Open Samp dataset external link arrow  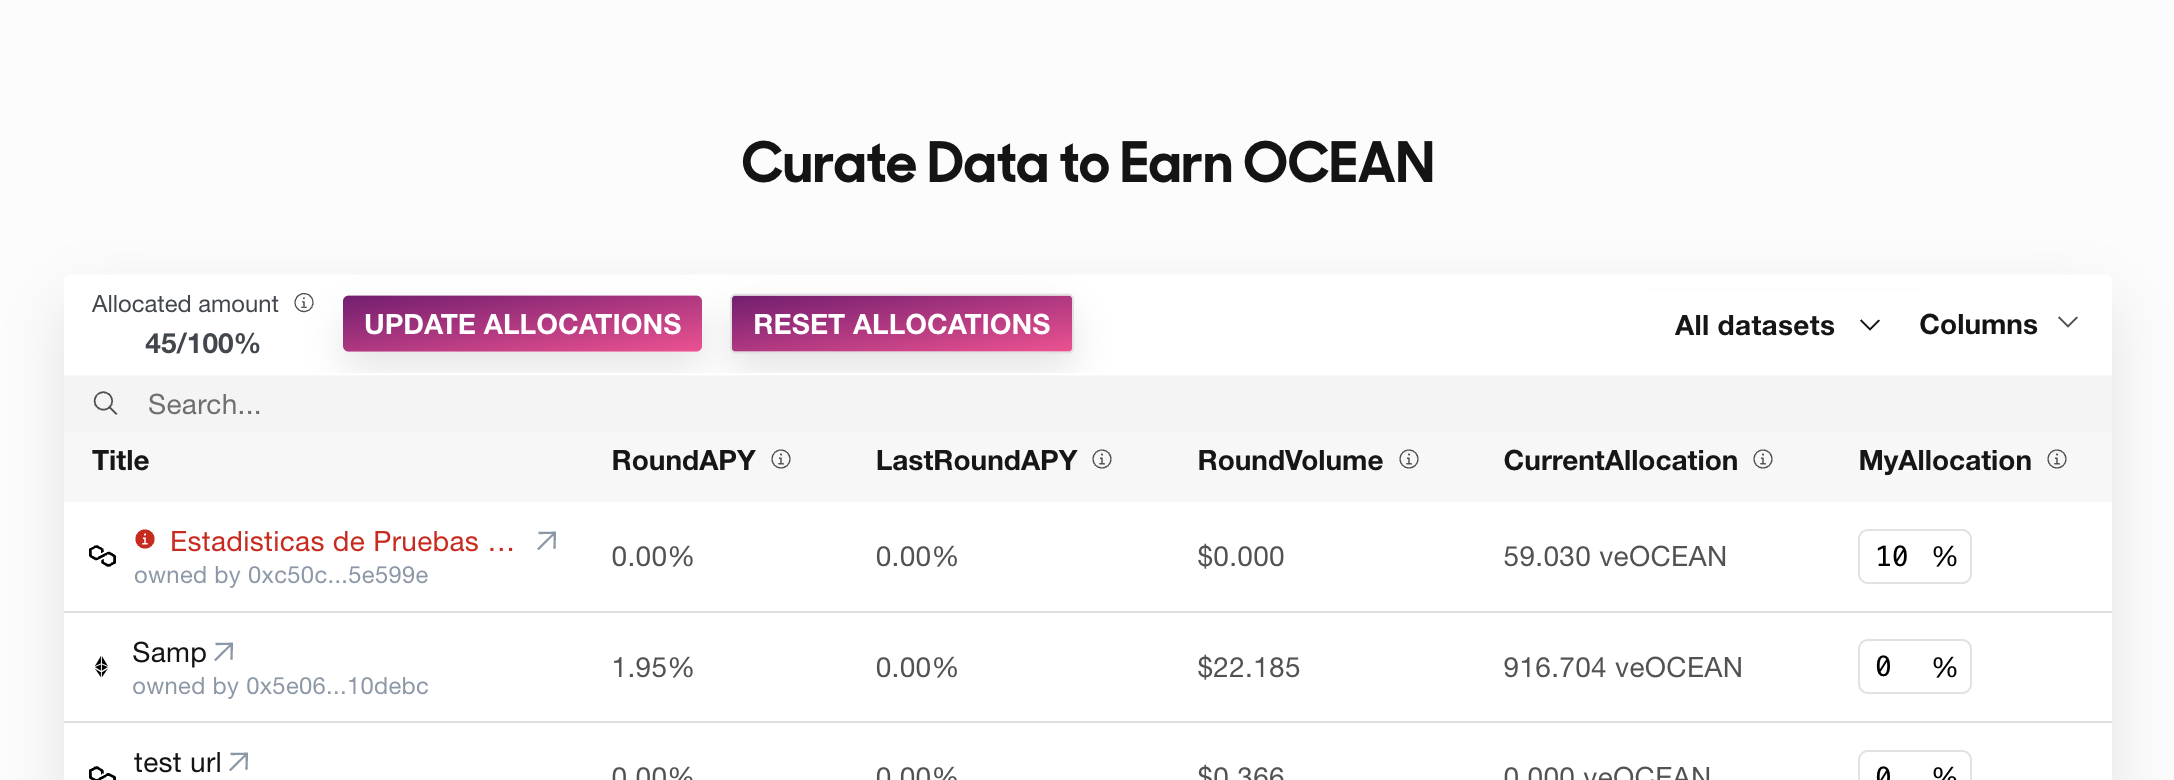(224, 652)
